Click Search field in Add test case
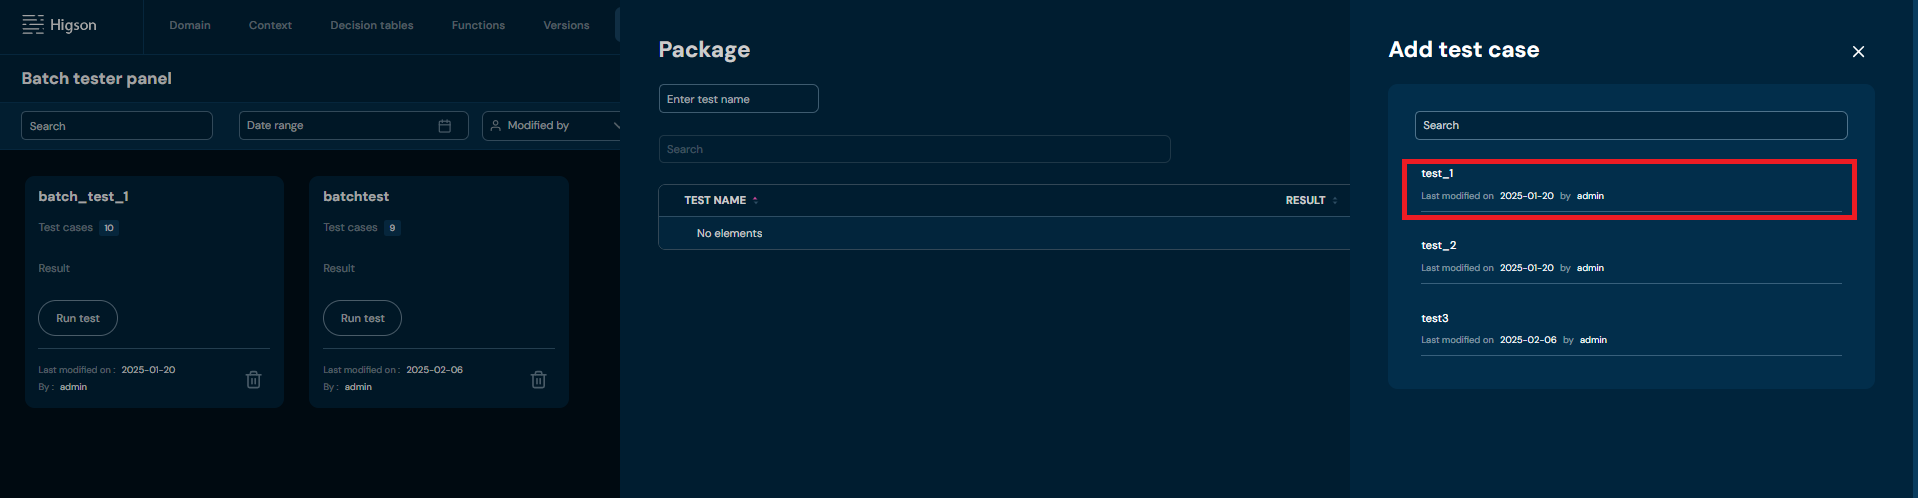The width and height of the screenshot is (1918, 498). coord(1630,125)
